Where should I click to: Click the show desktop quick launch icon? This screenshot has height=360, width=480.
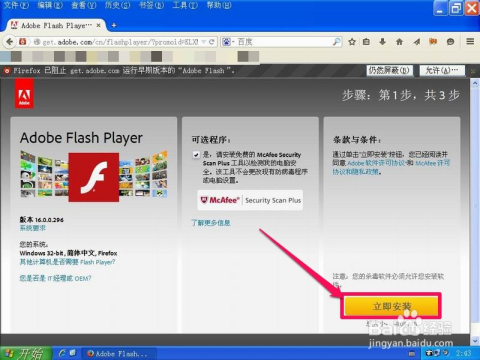tap(73, 353)
